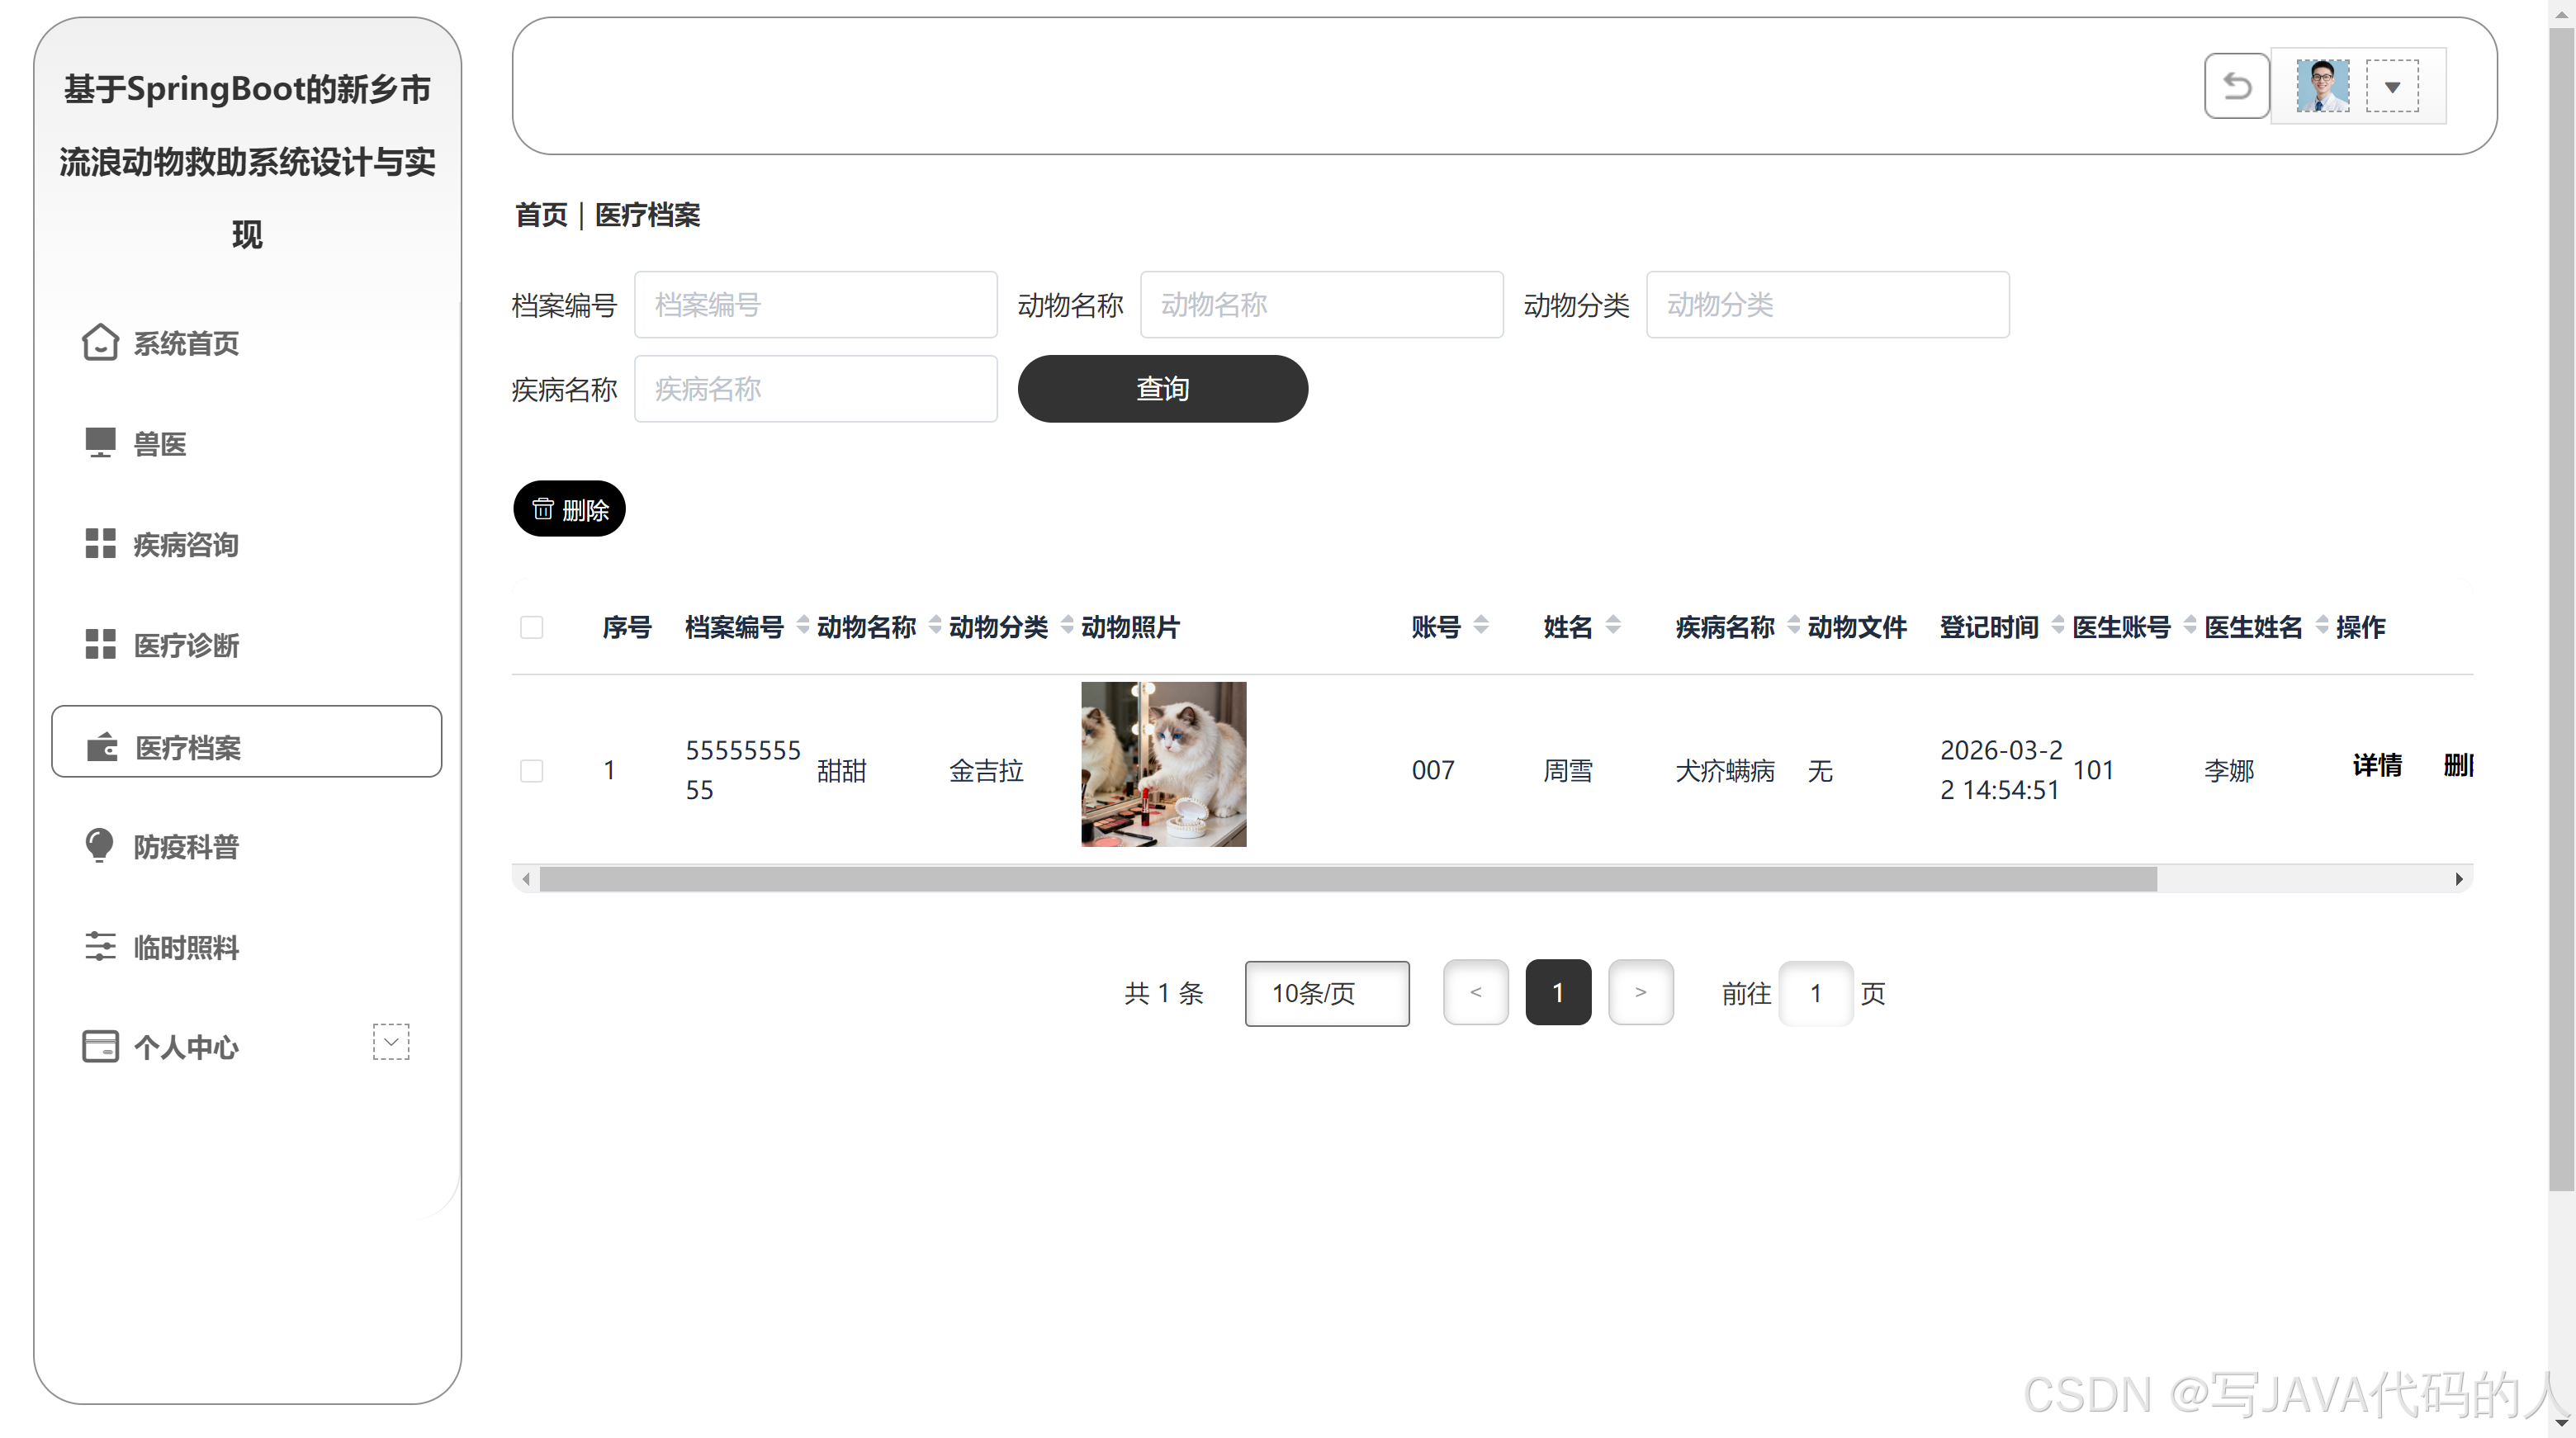Select page 1 in pagination
2576x1438 pixels.
(1557, 992)
